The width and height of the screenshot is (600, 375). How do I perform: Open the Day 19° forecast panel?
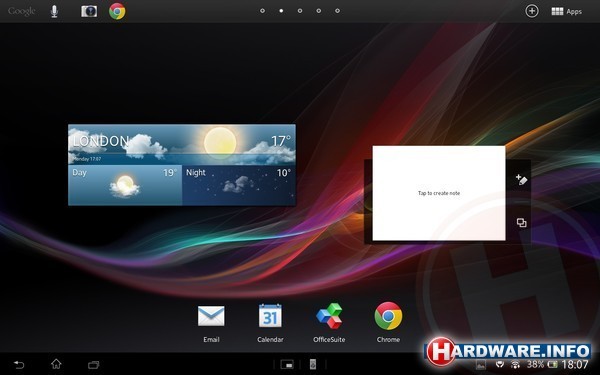[125, 185]
